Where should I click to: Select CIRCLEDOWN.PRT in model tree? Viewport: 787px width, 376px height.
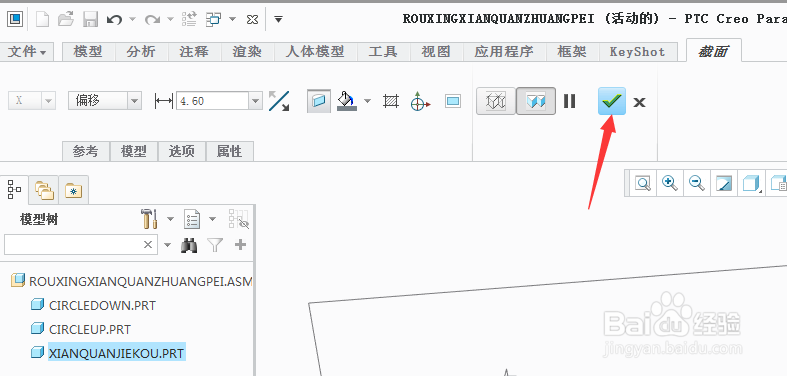[x=102, y=305]
